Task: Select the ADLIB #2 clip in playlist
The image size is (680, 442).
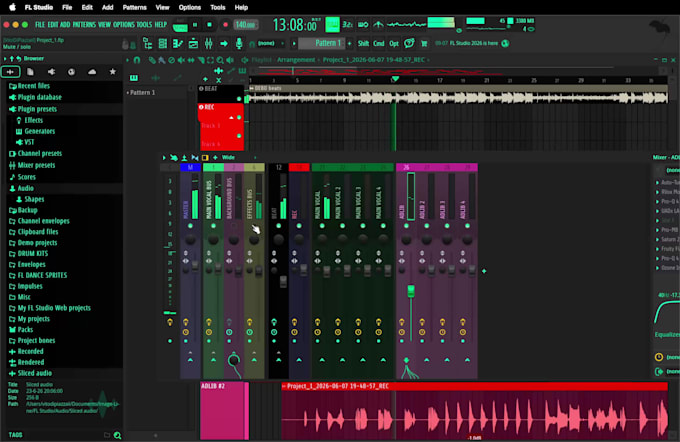Action: tap(224, 410)
